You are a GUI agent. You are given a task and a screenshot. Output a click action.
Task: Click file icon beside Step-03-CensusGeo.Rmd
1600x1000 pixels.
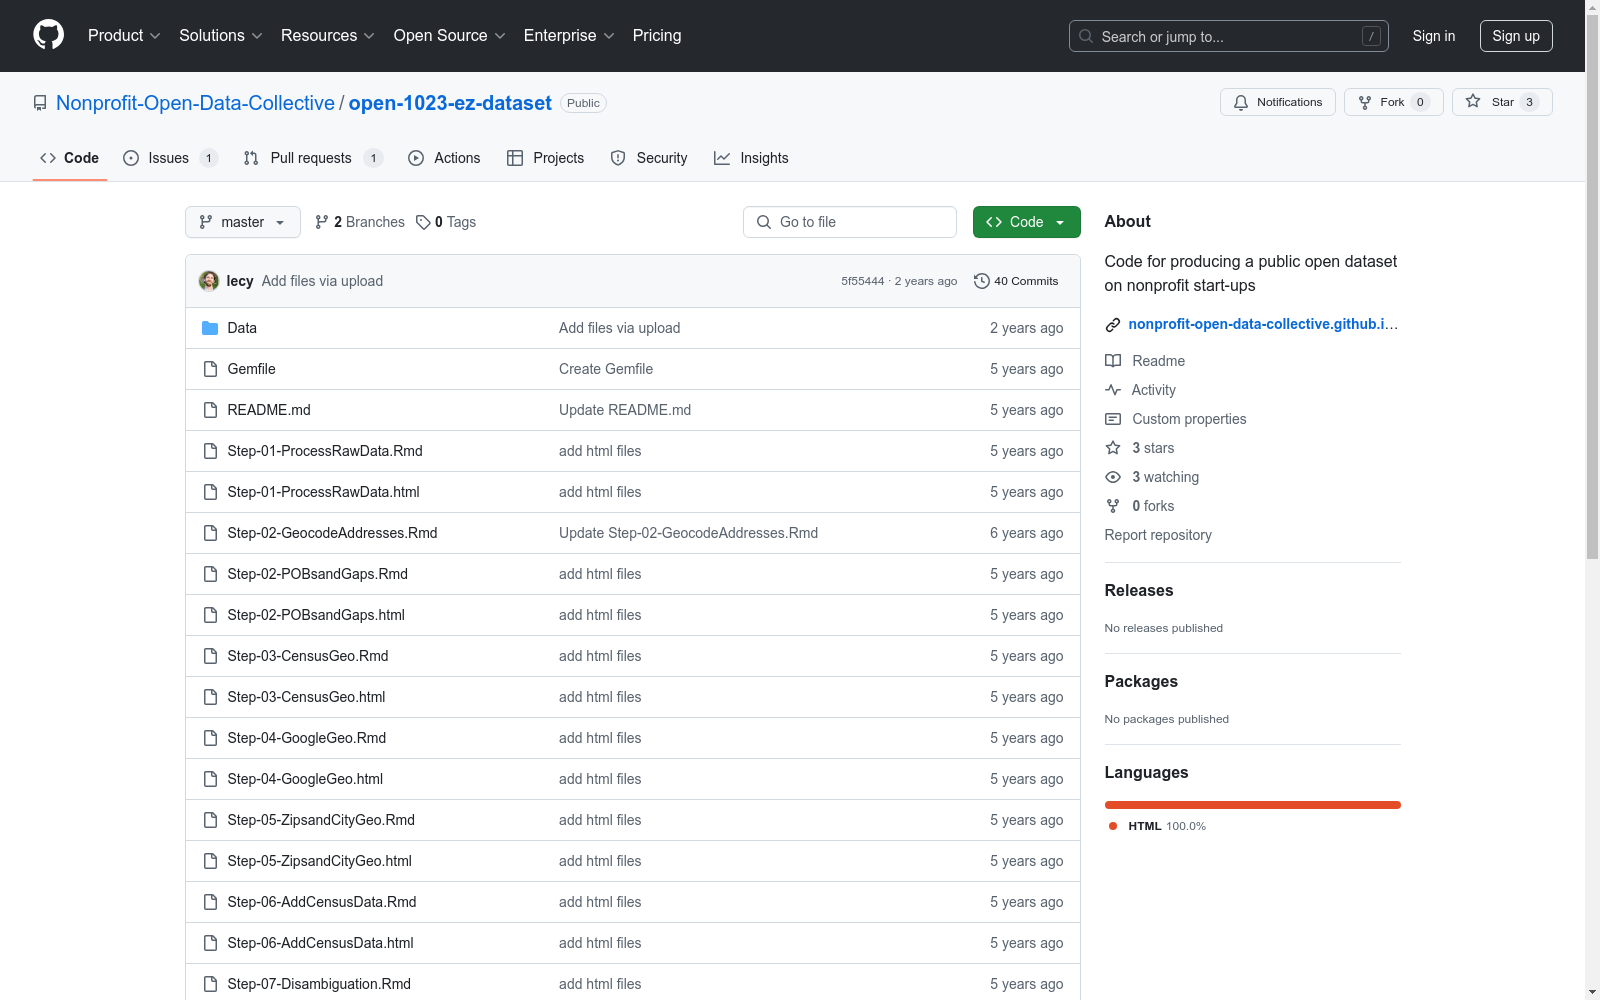click(210, 656)
